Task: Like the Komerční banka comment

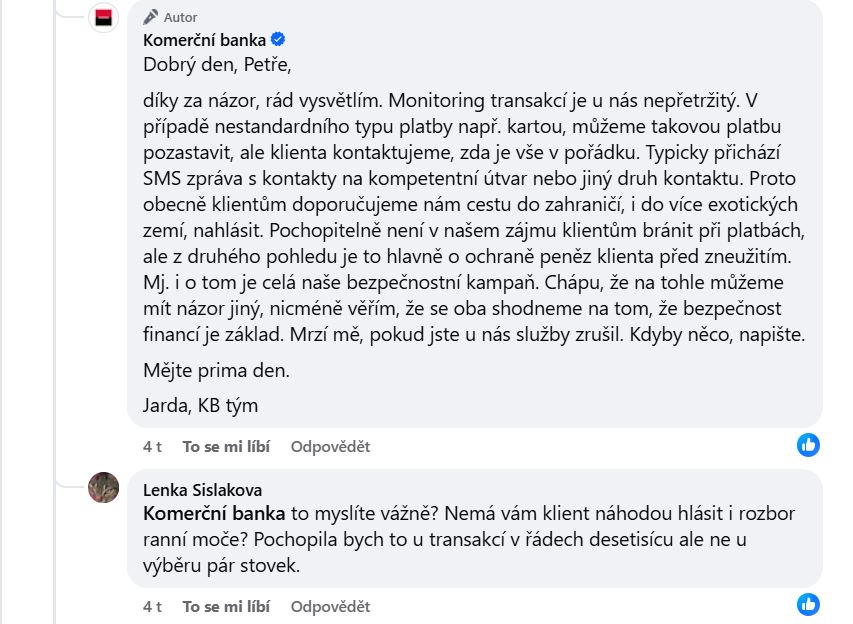Action: (x=226, y=447)
